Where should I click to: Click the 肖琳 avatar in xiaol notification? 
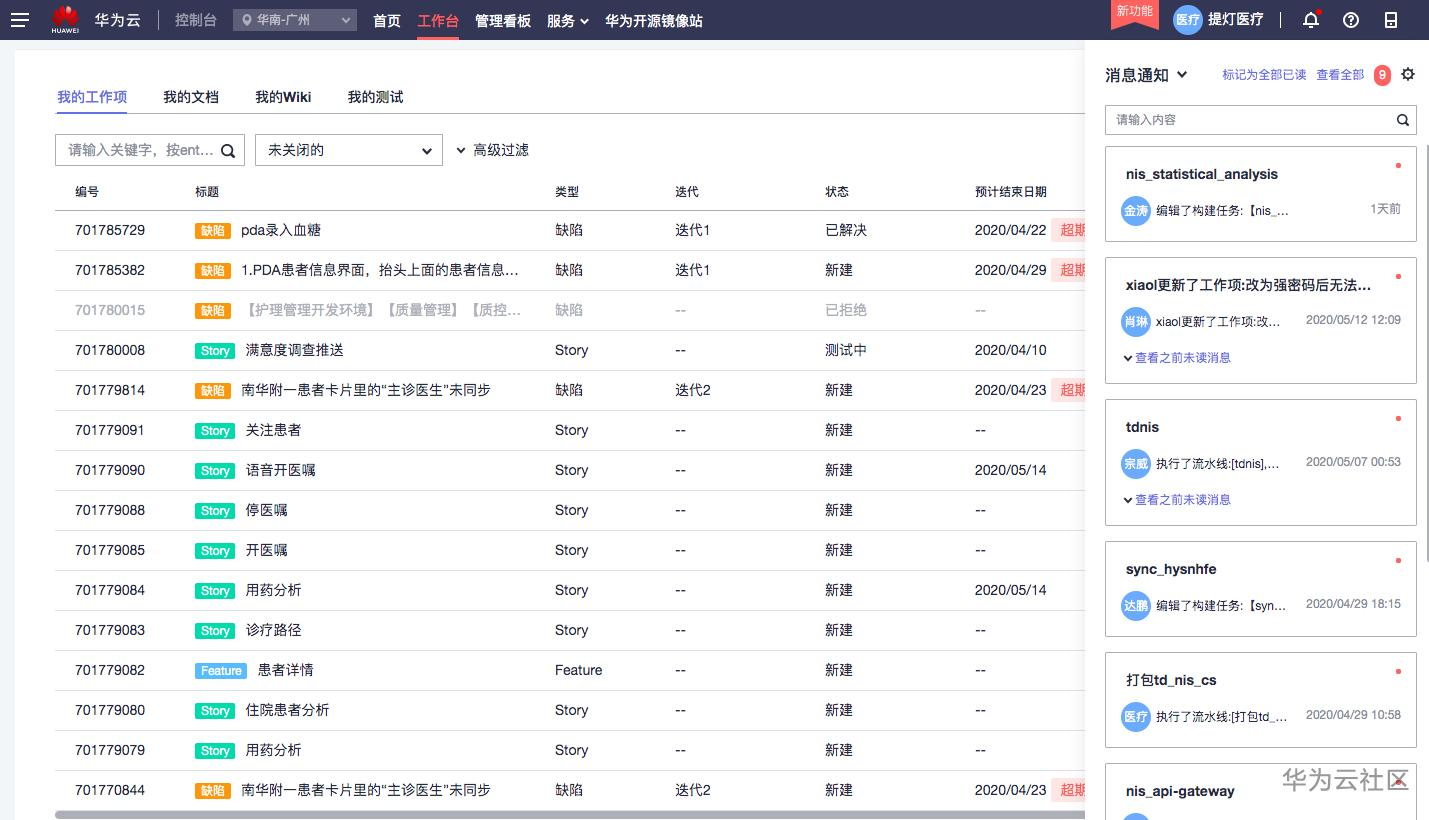coord(1136,321)
